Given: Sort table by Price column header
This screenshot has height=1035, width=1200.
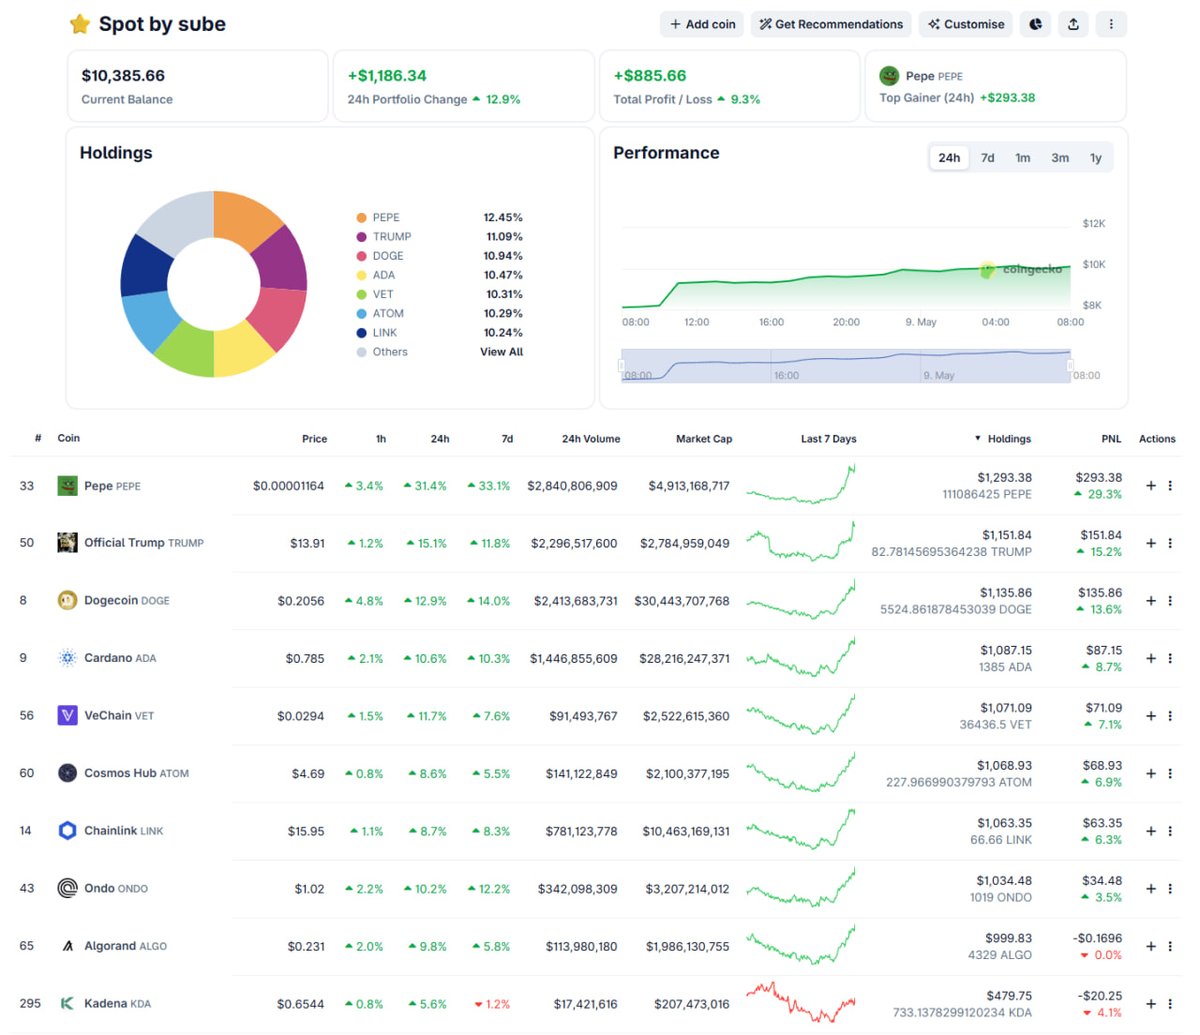Looking at the screenshot, I should point(314,439).
